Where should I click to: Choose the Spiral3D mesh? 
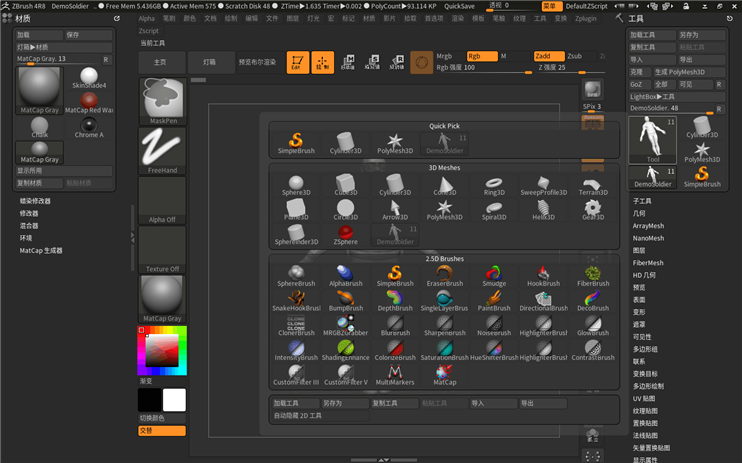coord(494,210)
